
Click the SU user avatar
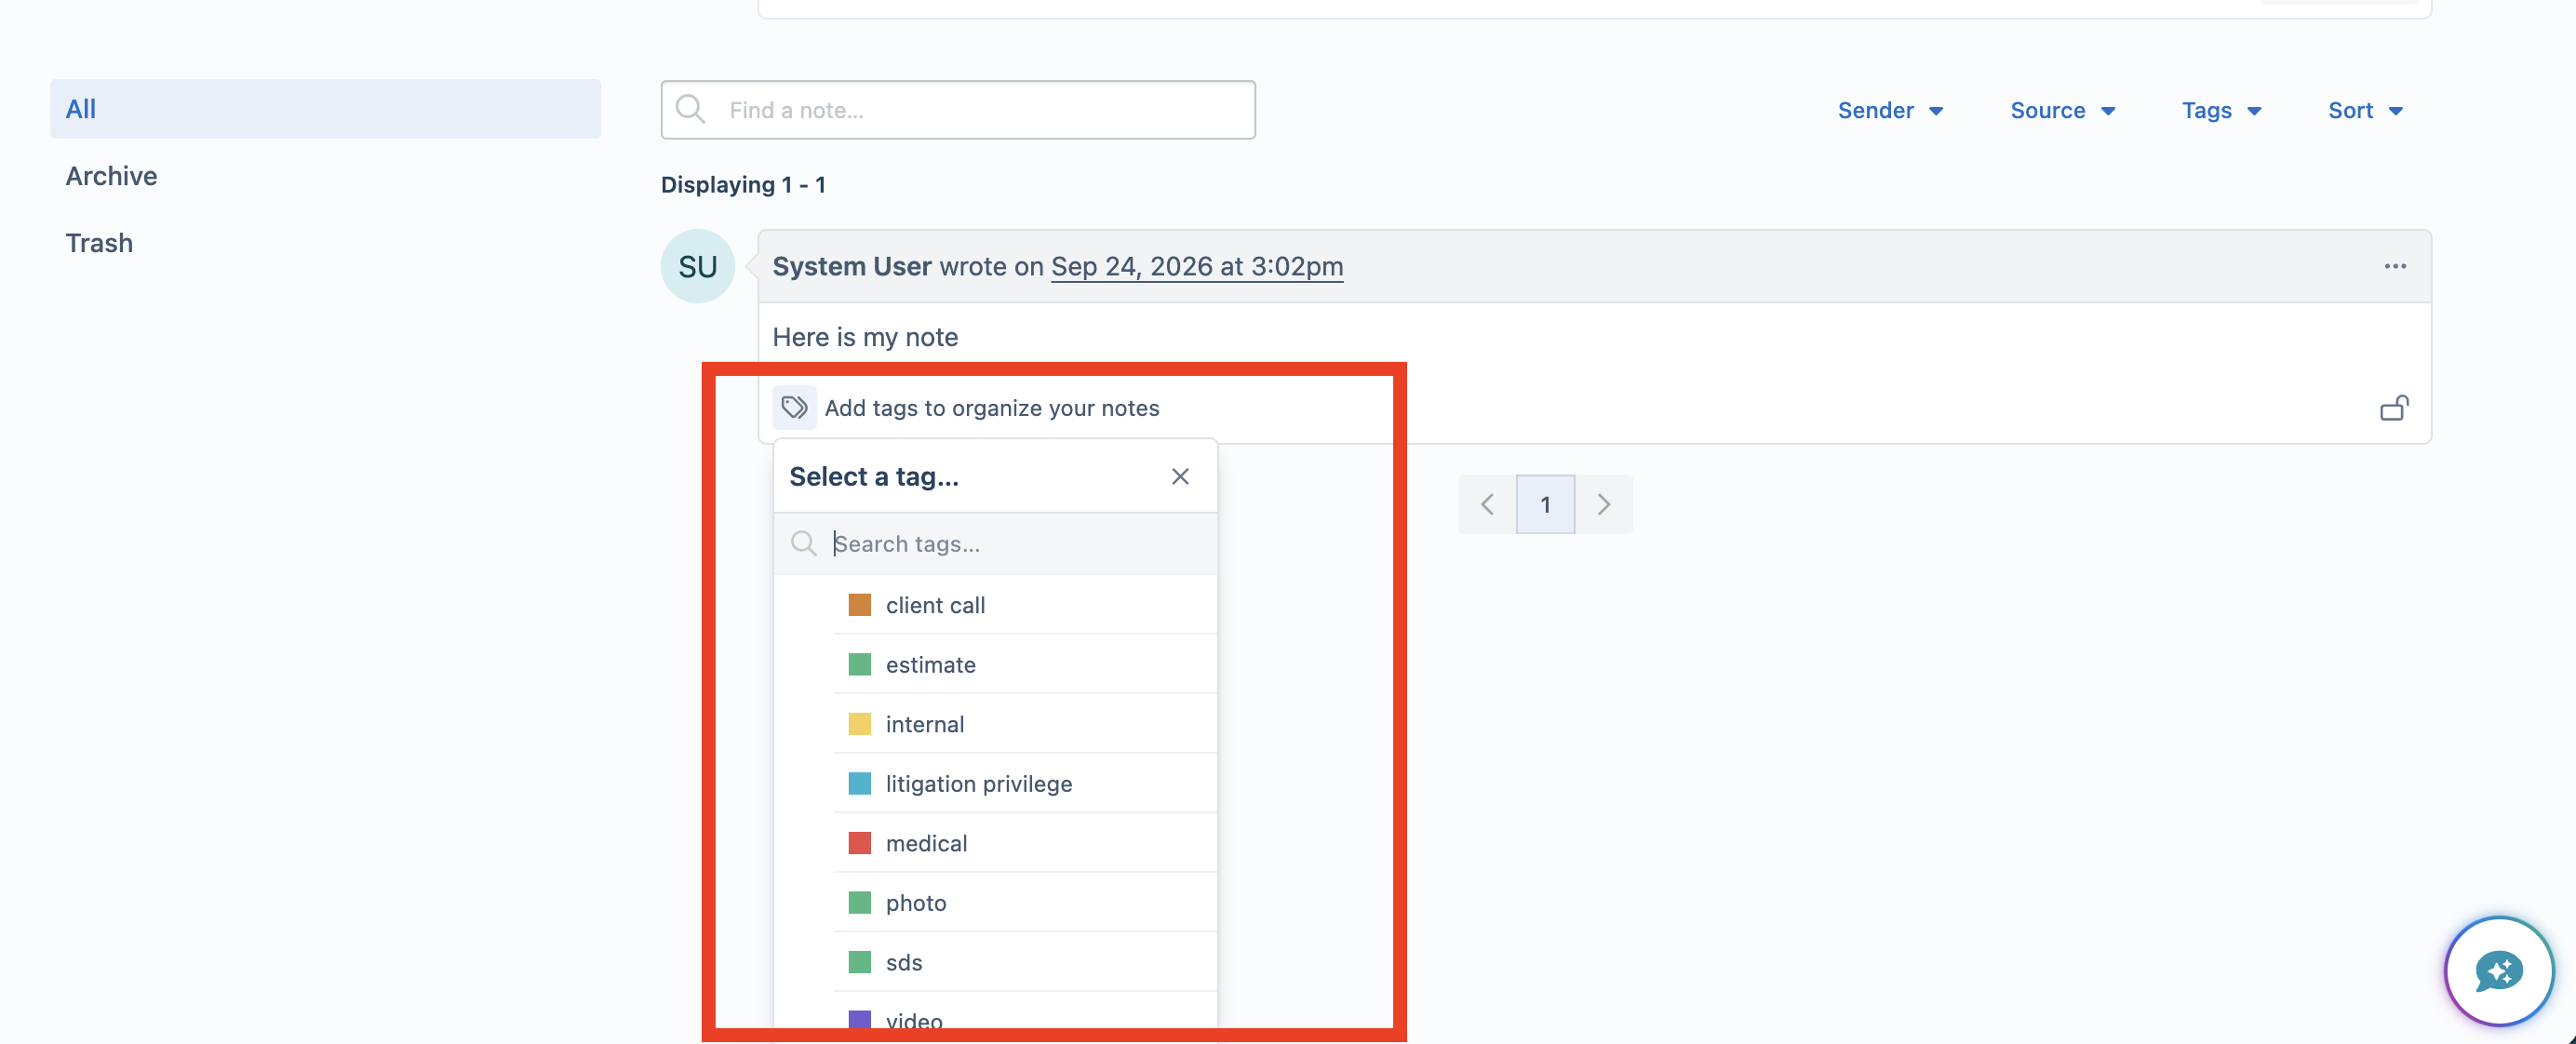click(697, 266)
